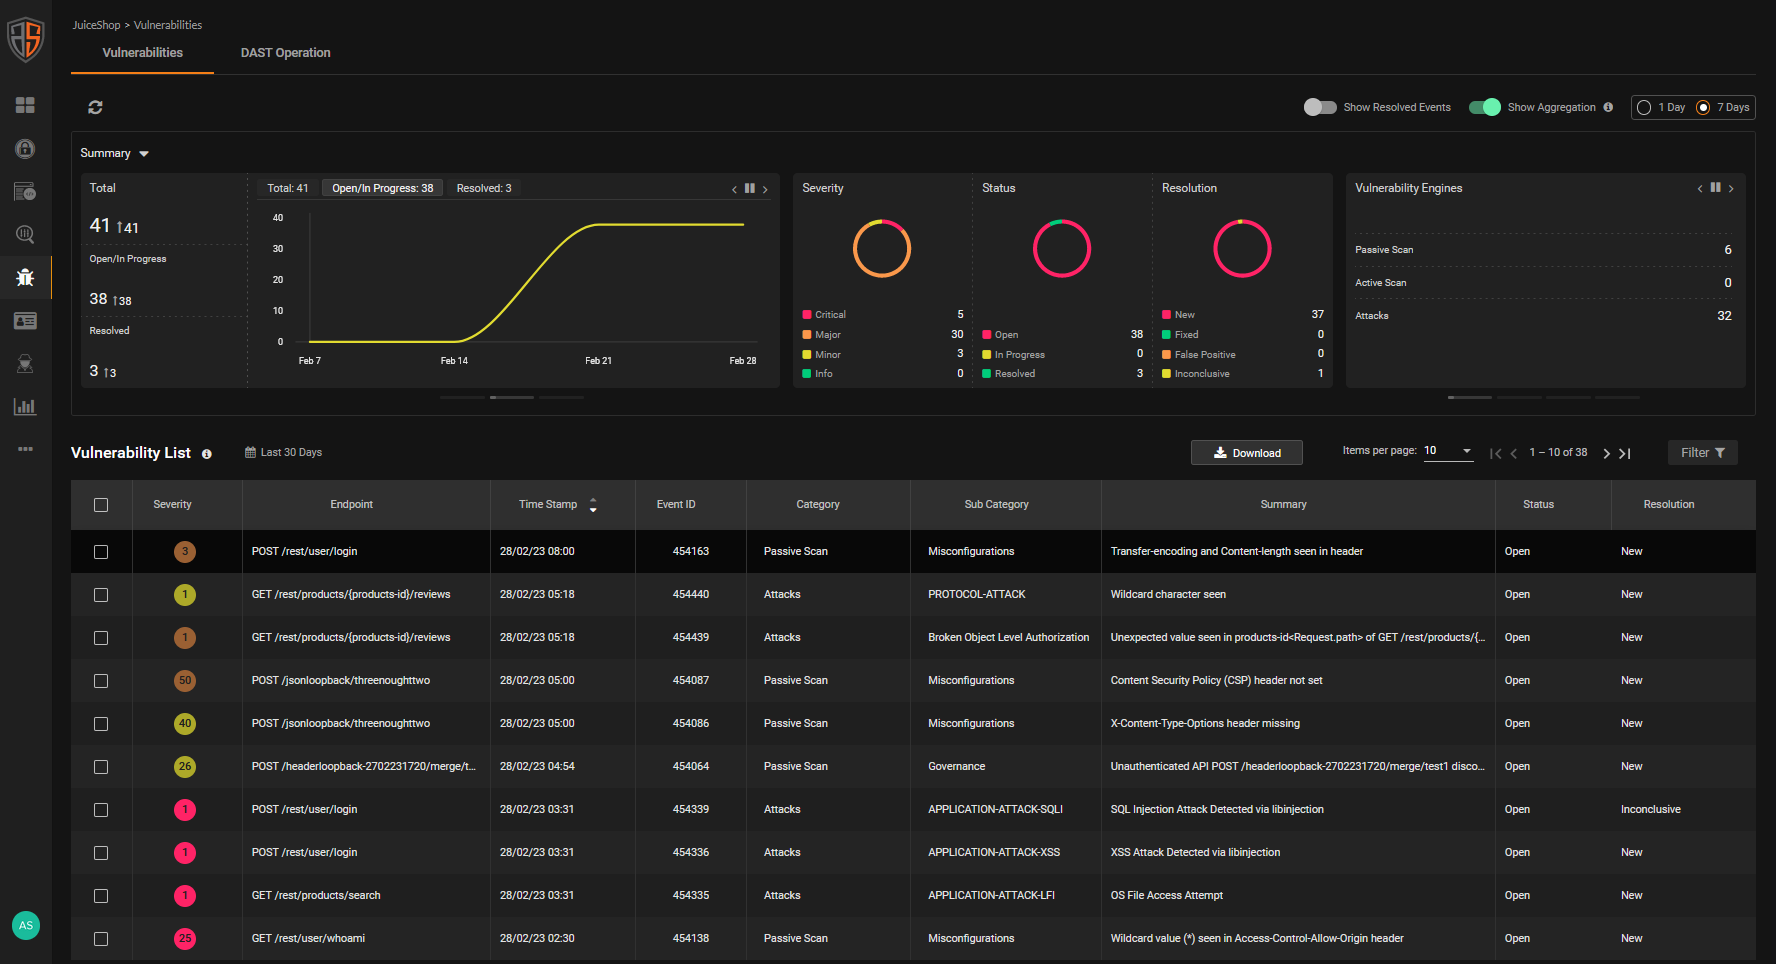This screenshot has width=1776, height=964.
Task: Click the Critical severity legend swatch
Action: click(x=807, y=315)
